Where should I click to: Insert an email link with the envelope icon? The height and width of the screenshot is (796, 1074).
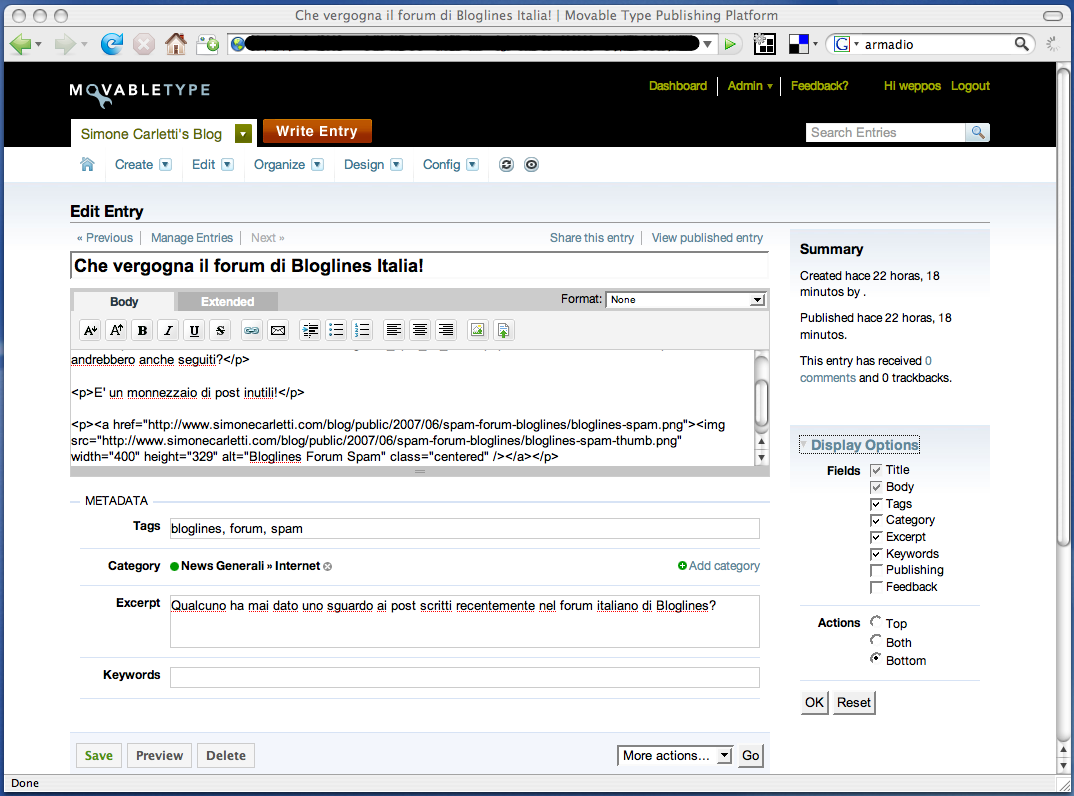(277, 330)
